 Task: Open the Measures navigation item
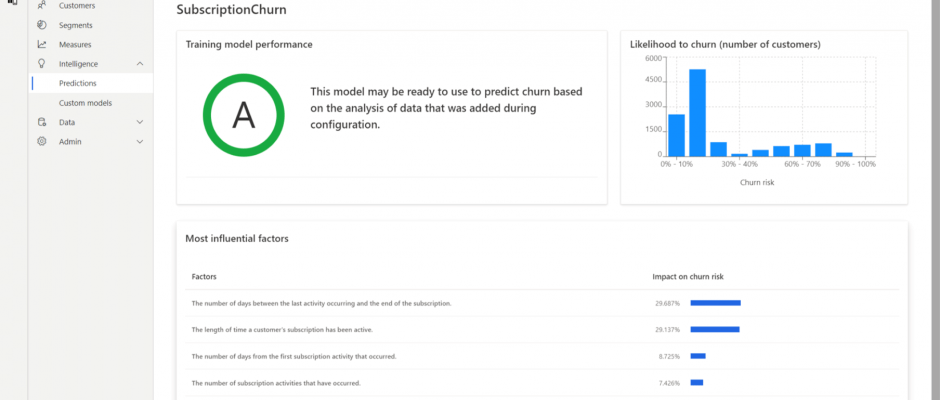(x=75, y=44)
